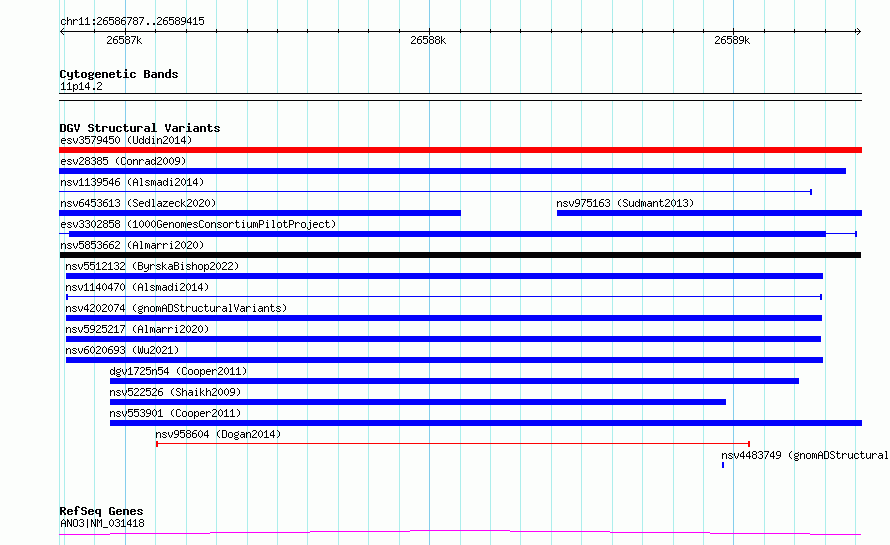Click the right arrow of the ruler
Image resolution: width=890 pixels, height=545 pixels.
click(x=858, y=32)
